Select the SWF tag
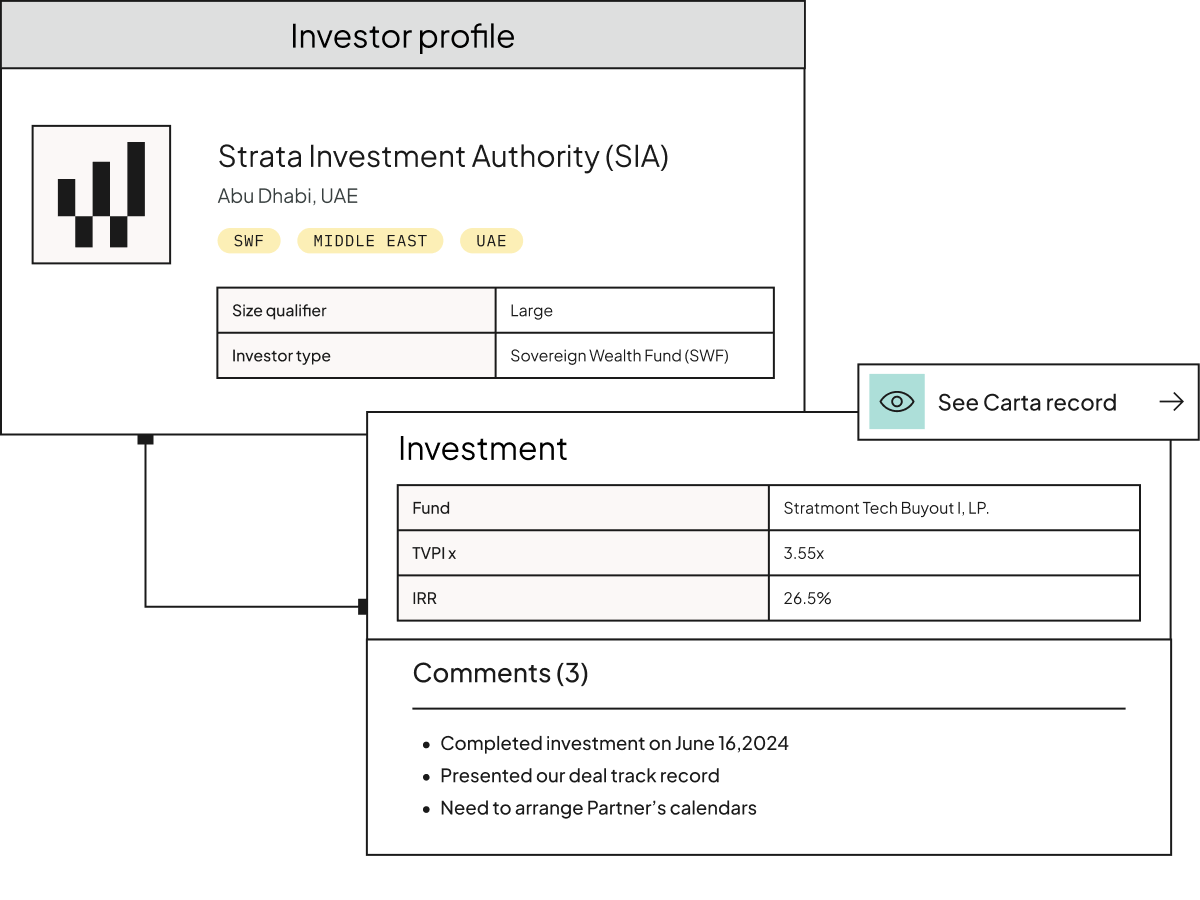 tap(249, 241)
